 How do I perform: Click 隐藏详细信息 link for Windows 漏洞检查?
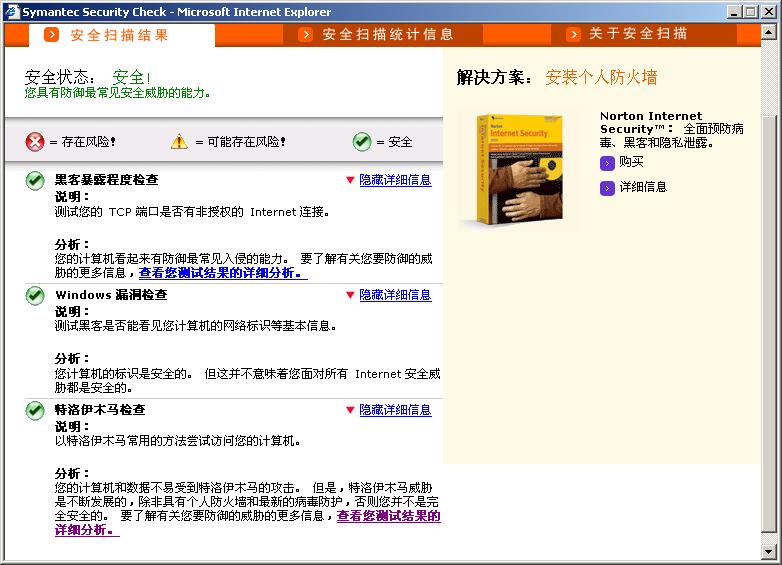point(395,295)
